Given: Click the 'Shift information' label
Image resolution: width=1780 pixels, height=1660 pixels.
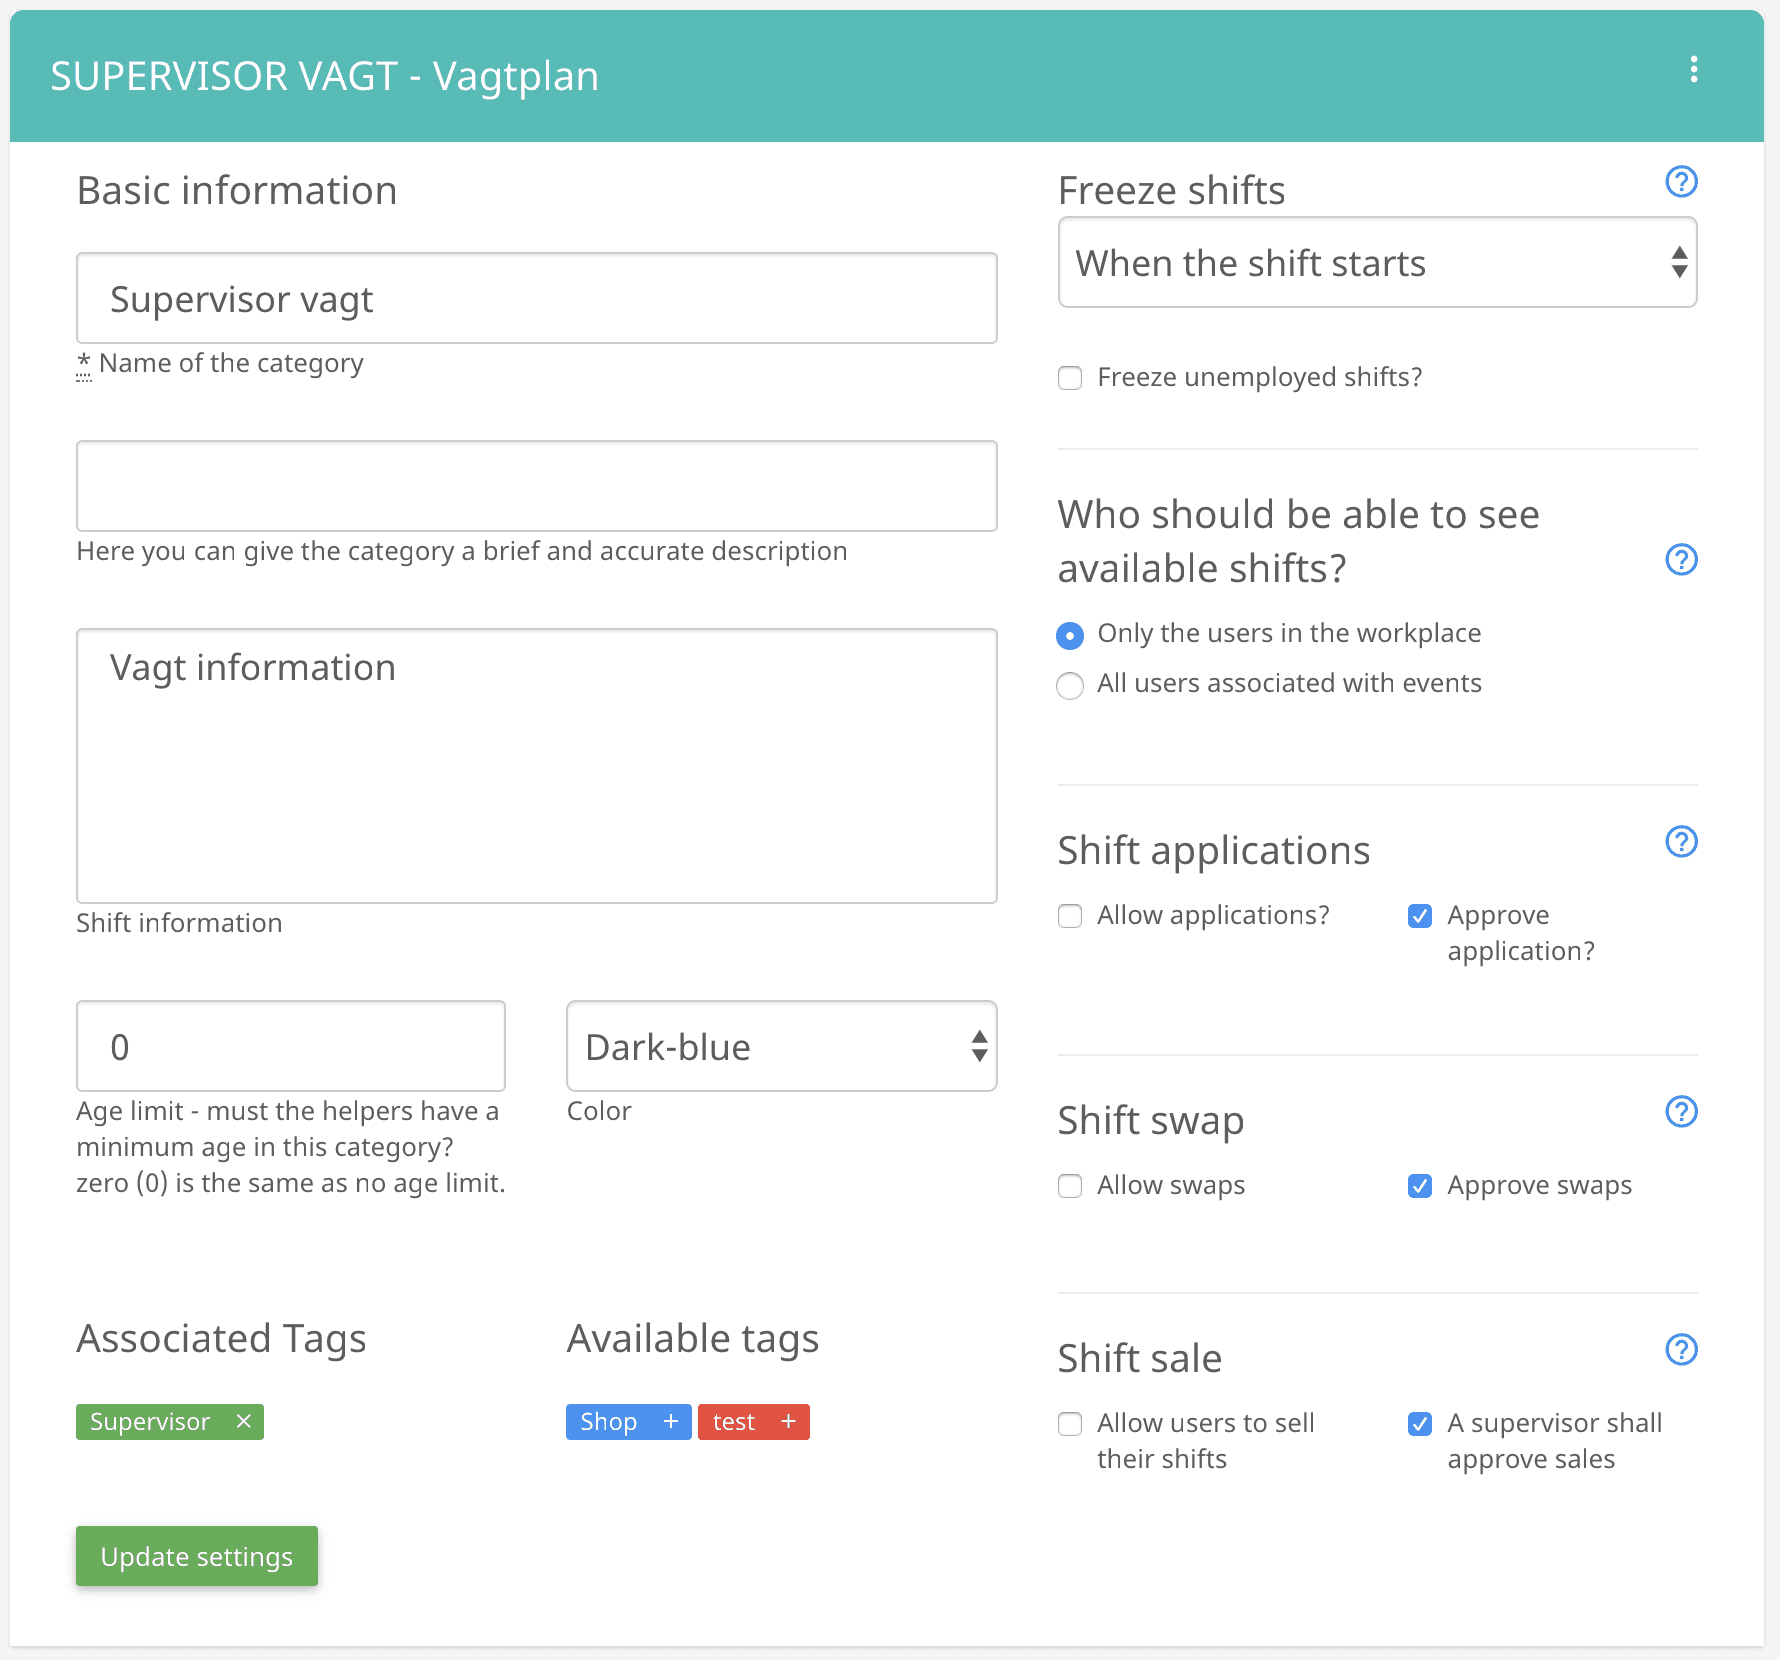Looking at the screenshot, I should tap(180, 923).
